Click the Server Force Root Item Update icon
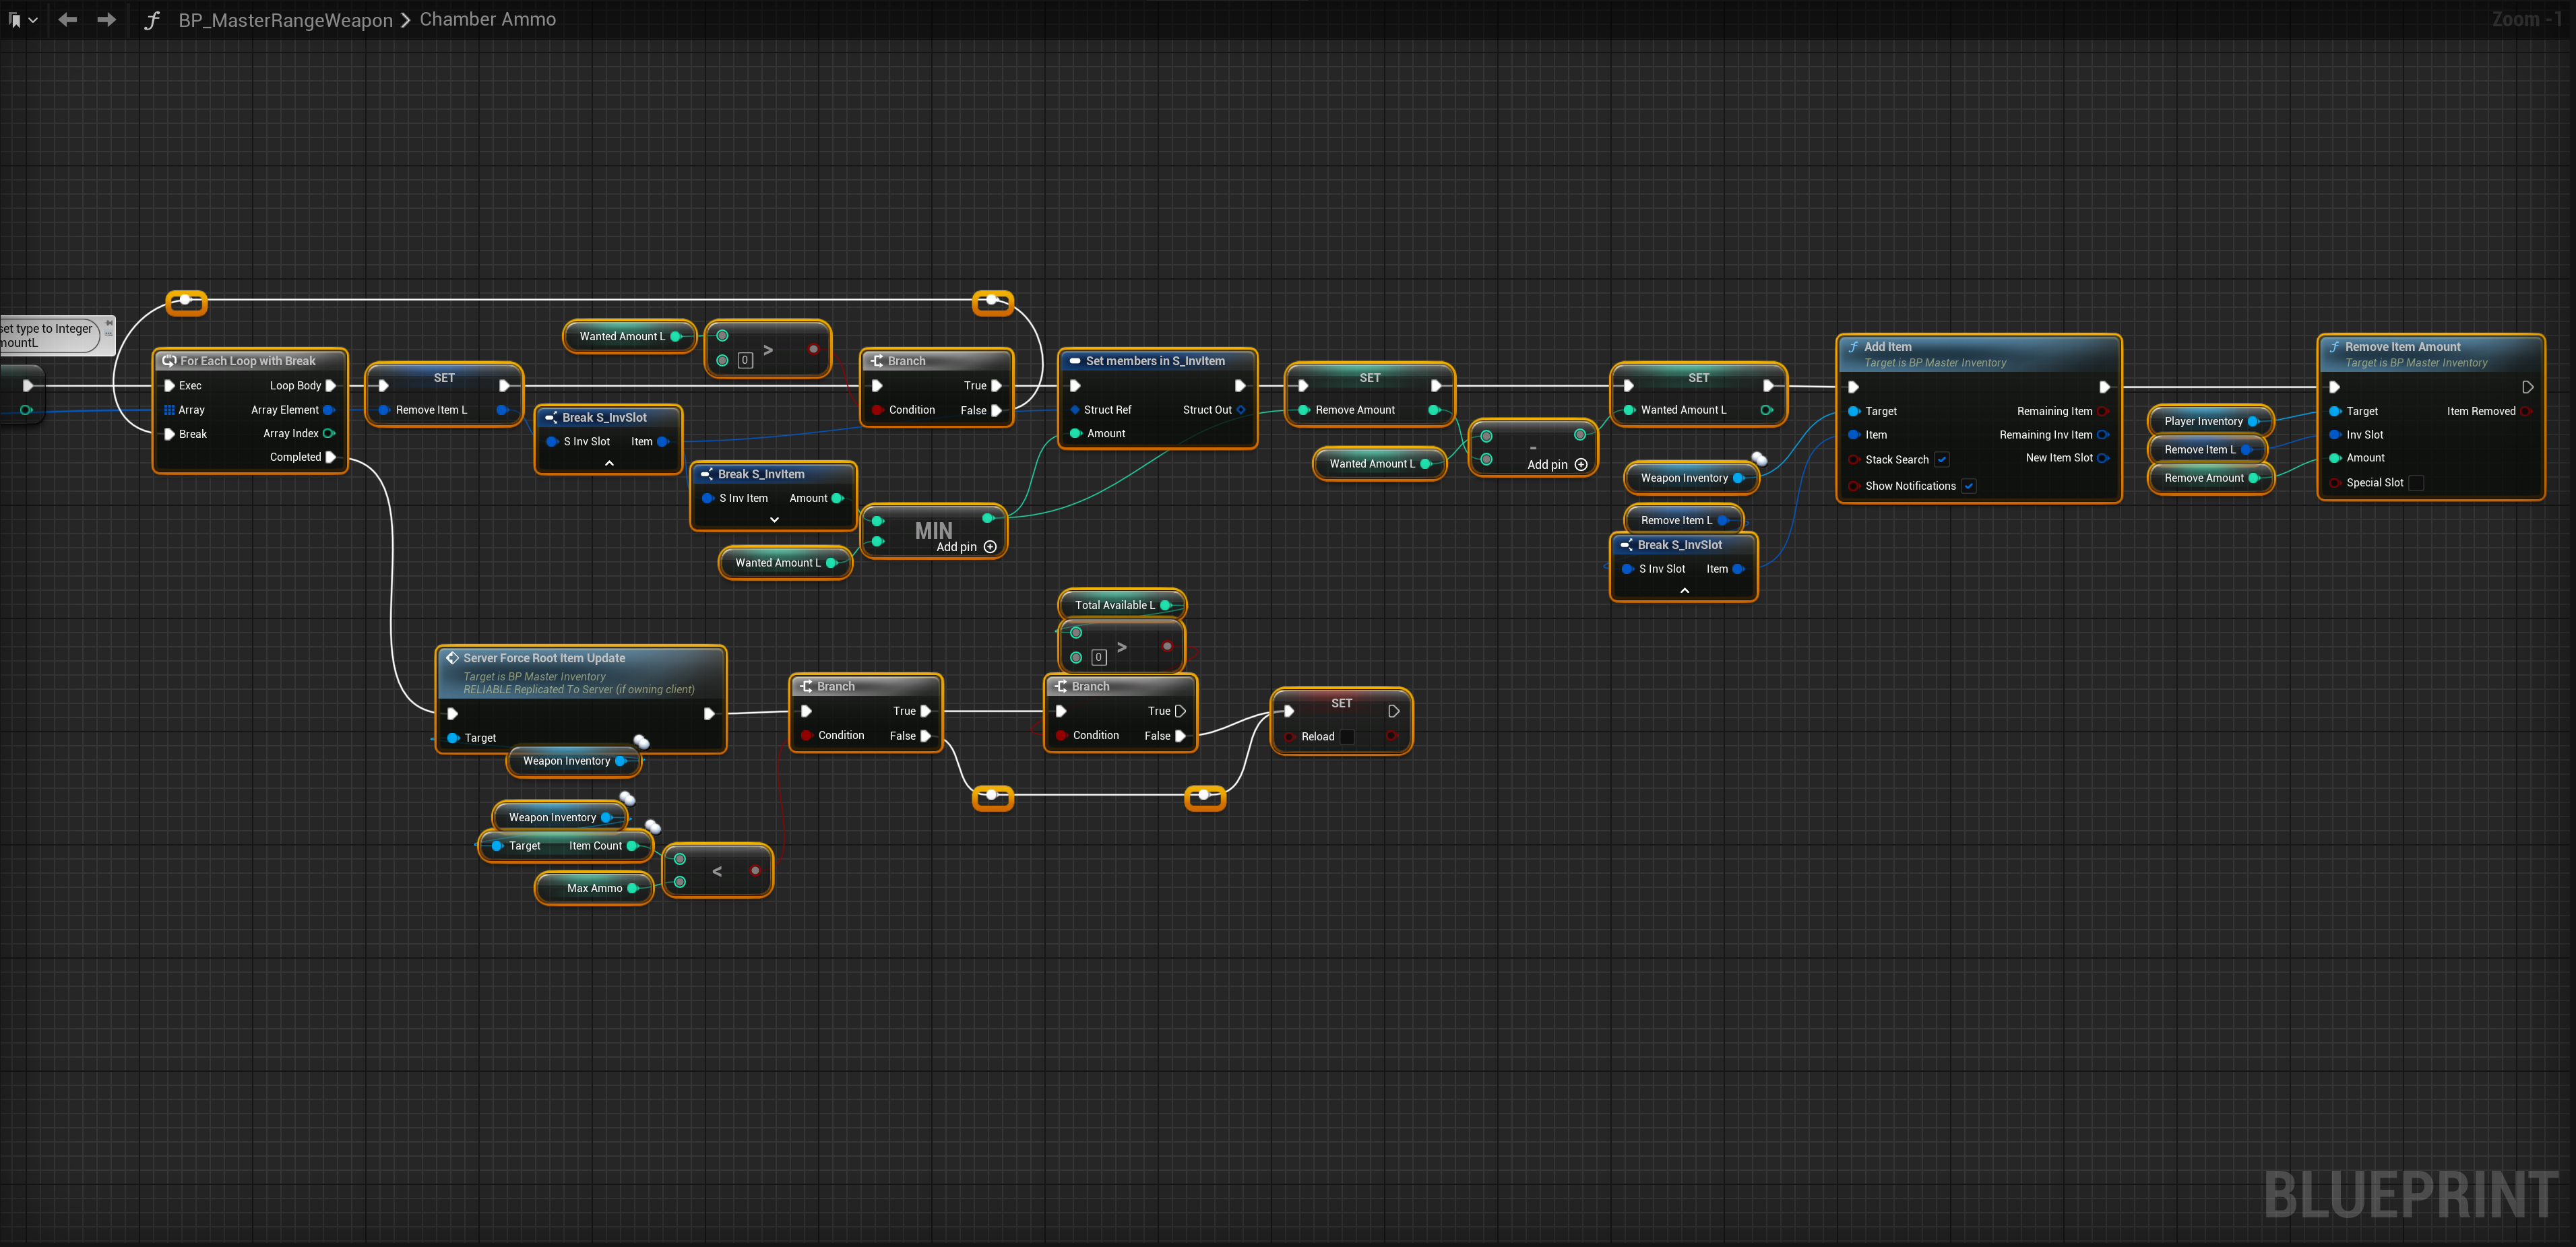 point(452,658)
